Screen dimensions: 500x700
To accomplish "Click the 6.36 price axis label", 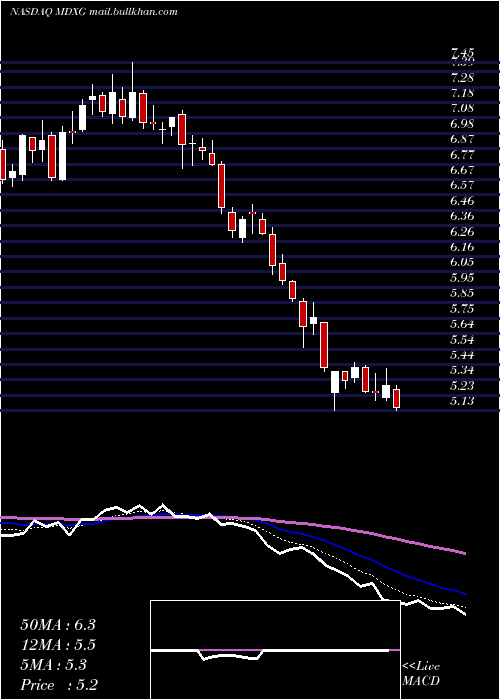I will pyautogui.click(x=462, y=217).
